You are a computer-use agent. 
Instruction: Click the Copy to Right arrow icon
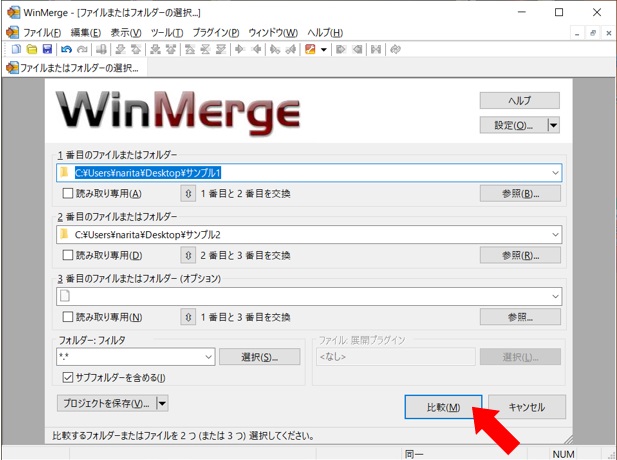[x=240, y=49]
